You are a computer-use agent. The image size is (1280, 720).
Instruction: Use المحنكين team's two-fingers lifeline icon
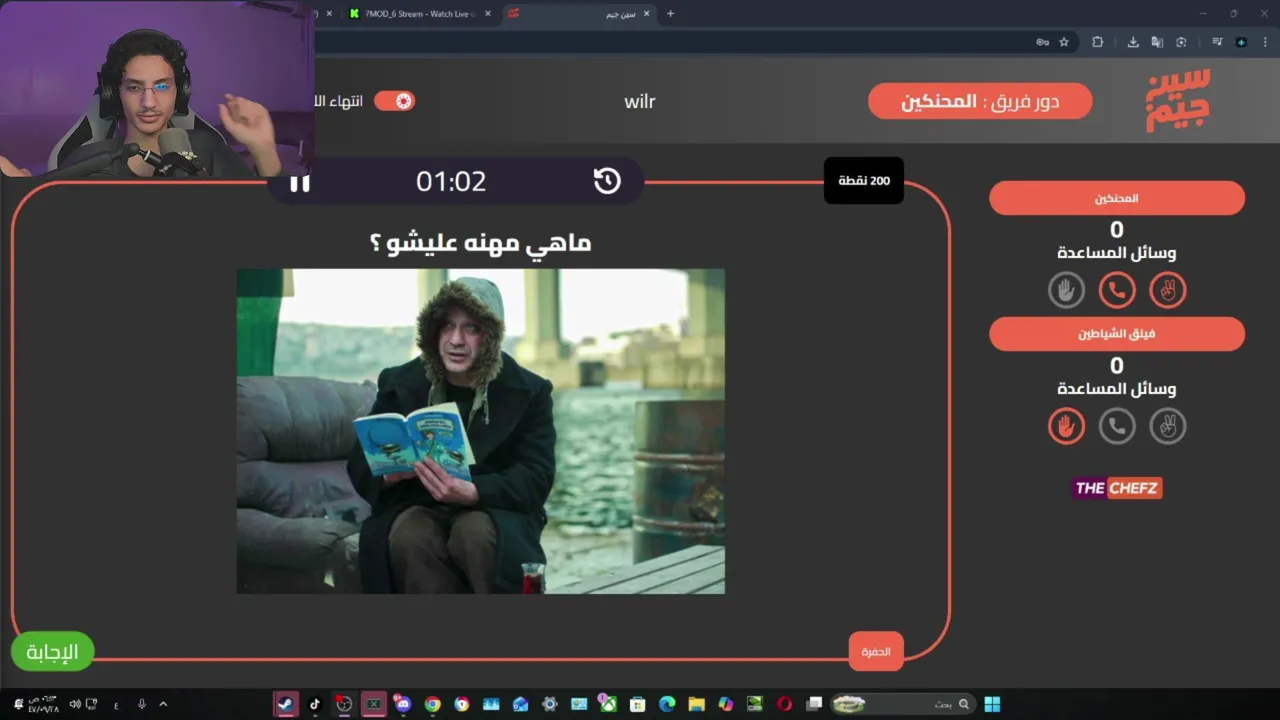(x=1168, y=290)
